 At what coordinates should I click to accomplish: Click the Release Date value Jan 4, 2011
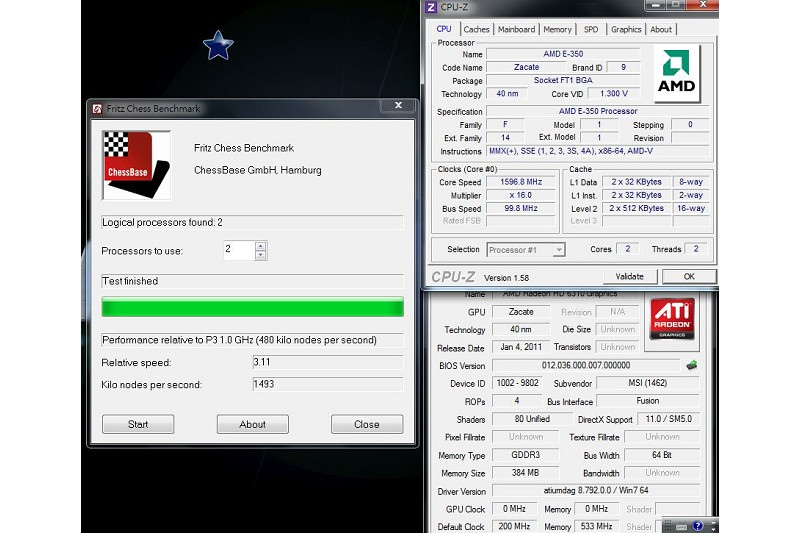tap(521, 347)
